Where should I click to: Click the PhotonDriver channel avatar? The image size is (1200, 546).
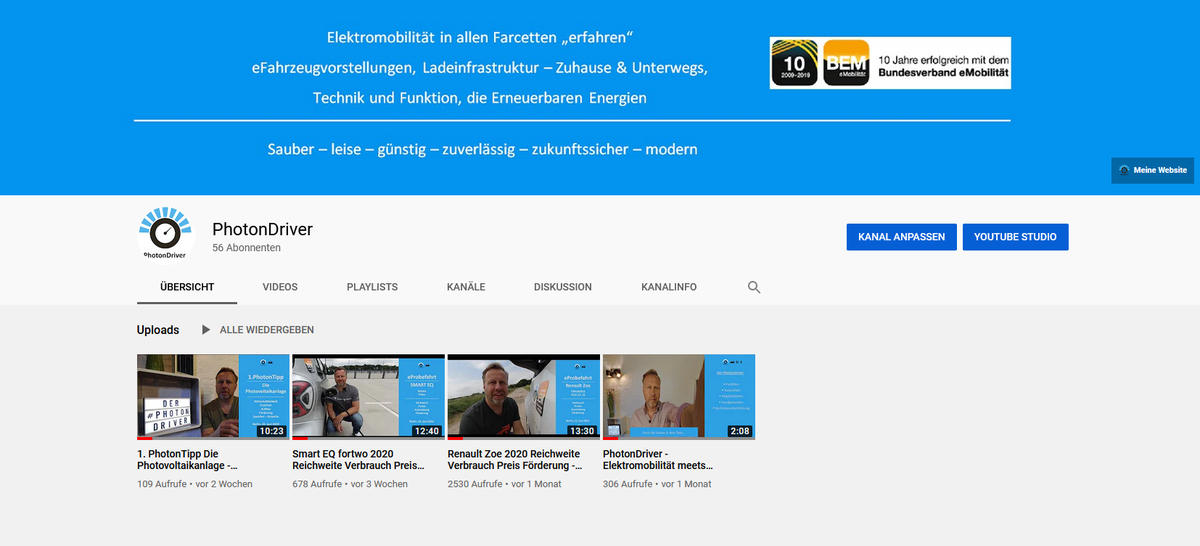click(166, 236)
